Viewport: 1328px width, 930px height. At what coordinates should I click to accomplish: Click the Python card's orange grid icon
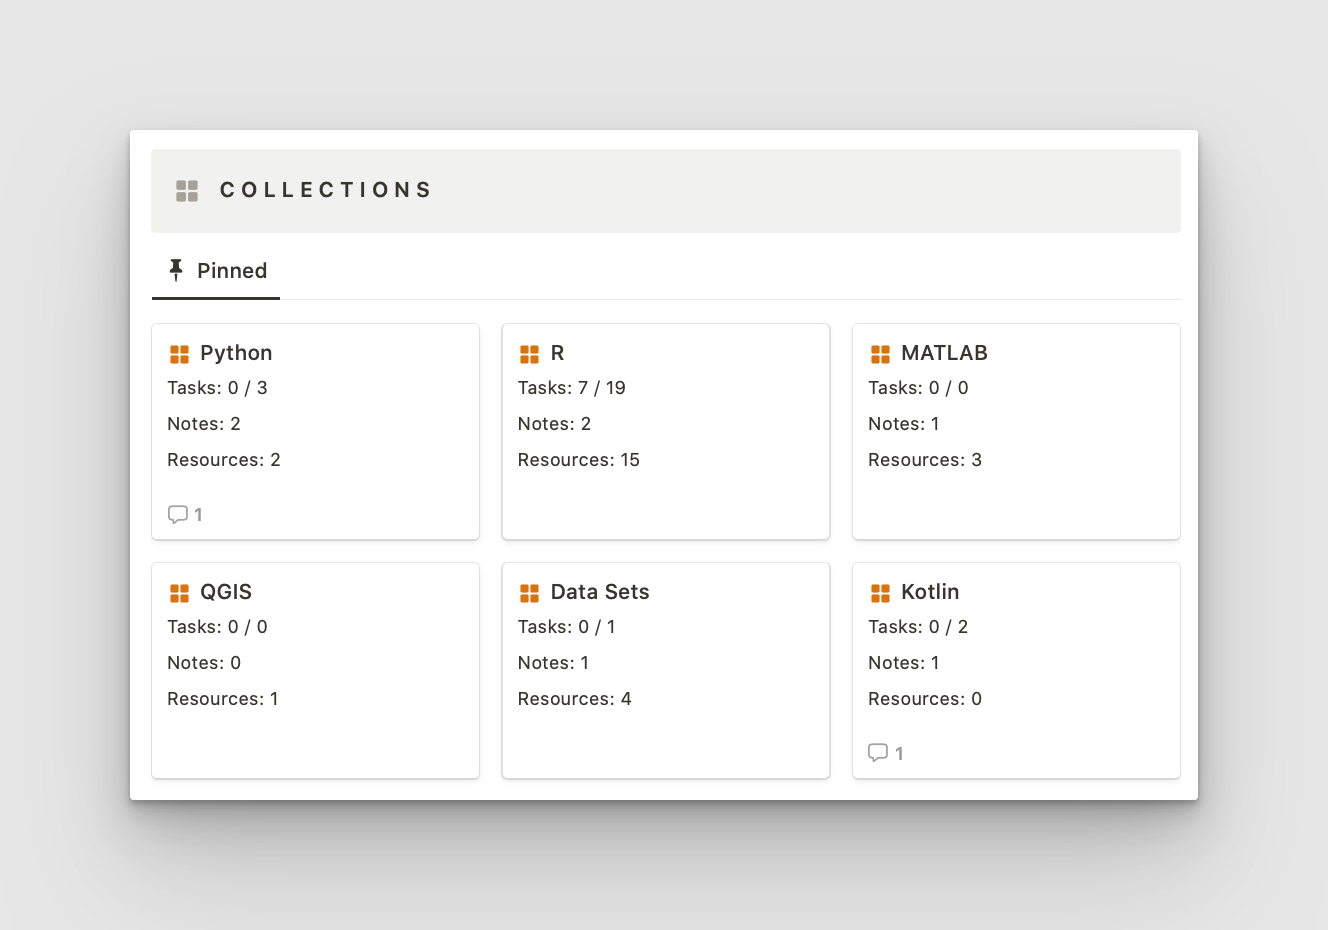tap(179, 354)
